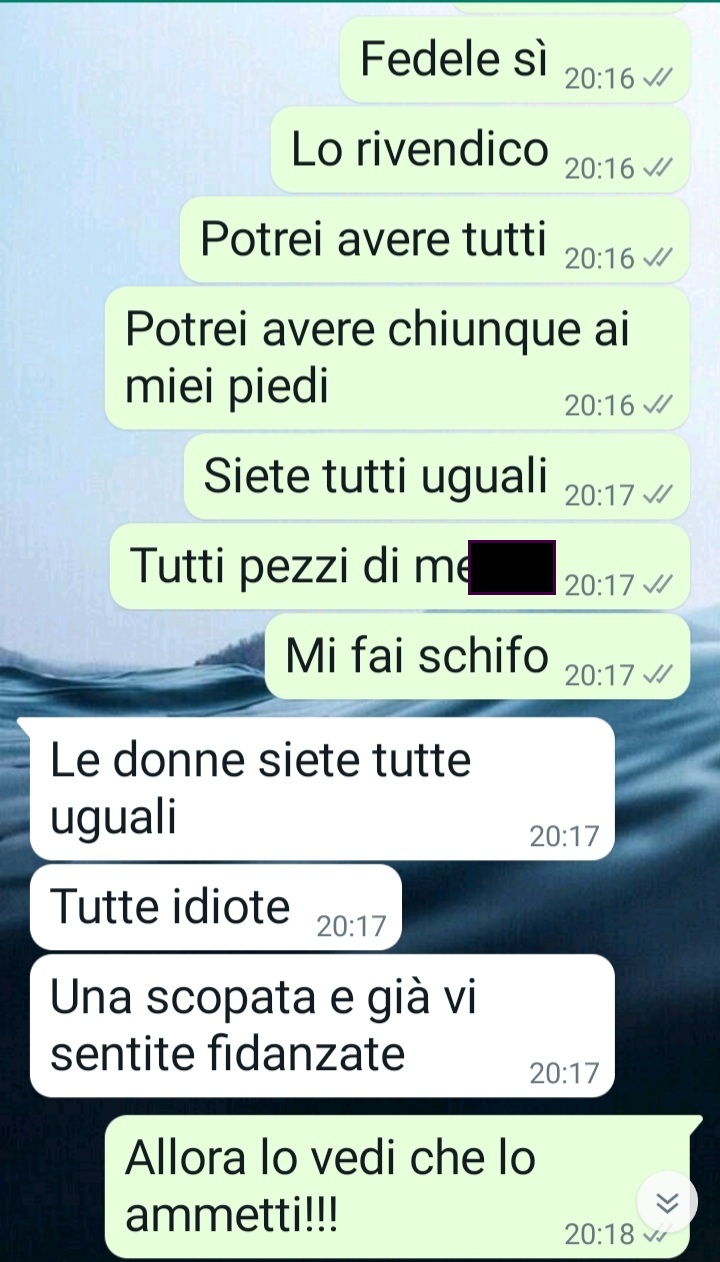Tap the 20:17 timestamp on 'Tutte idiote'
The height and width of the screenshot is (1262, 720).
[x=351, y=927]
